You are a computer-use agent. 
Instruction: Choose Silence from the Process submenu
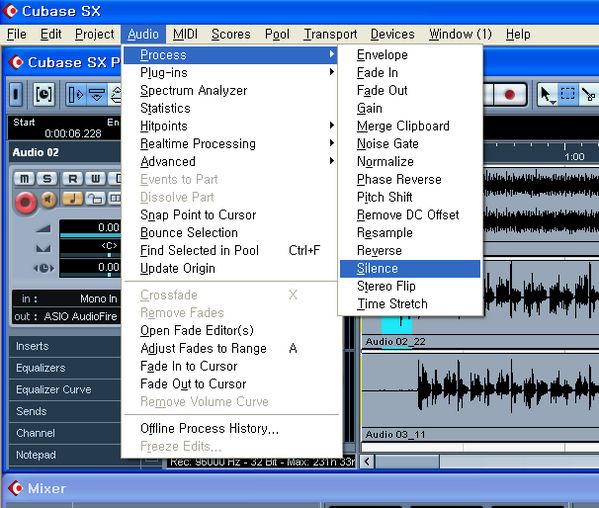click(x=410, y=269)
